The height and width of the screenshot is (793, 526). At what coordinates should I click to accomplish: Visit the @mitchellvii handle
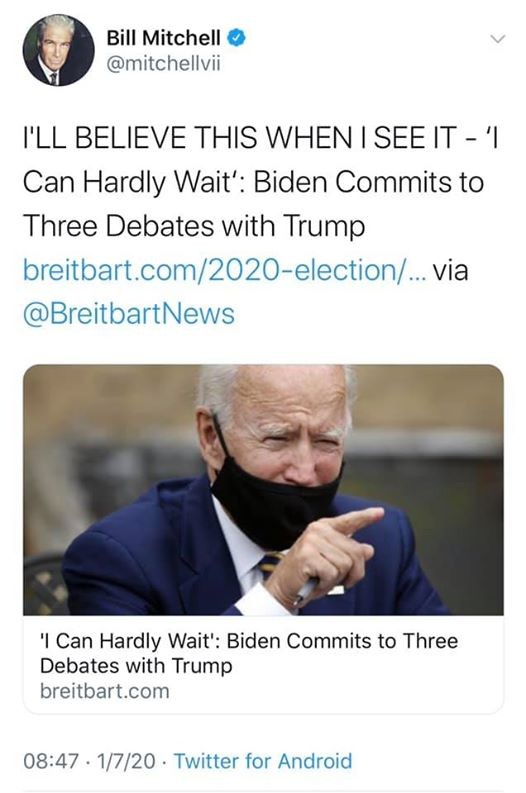click(163, 64)
